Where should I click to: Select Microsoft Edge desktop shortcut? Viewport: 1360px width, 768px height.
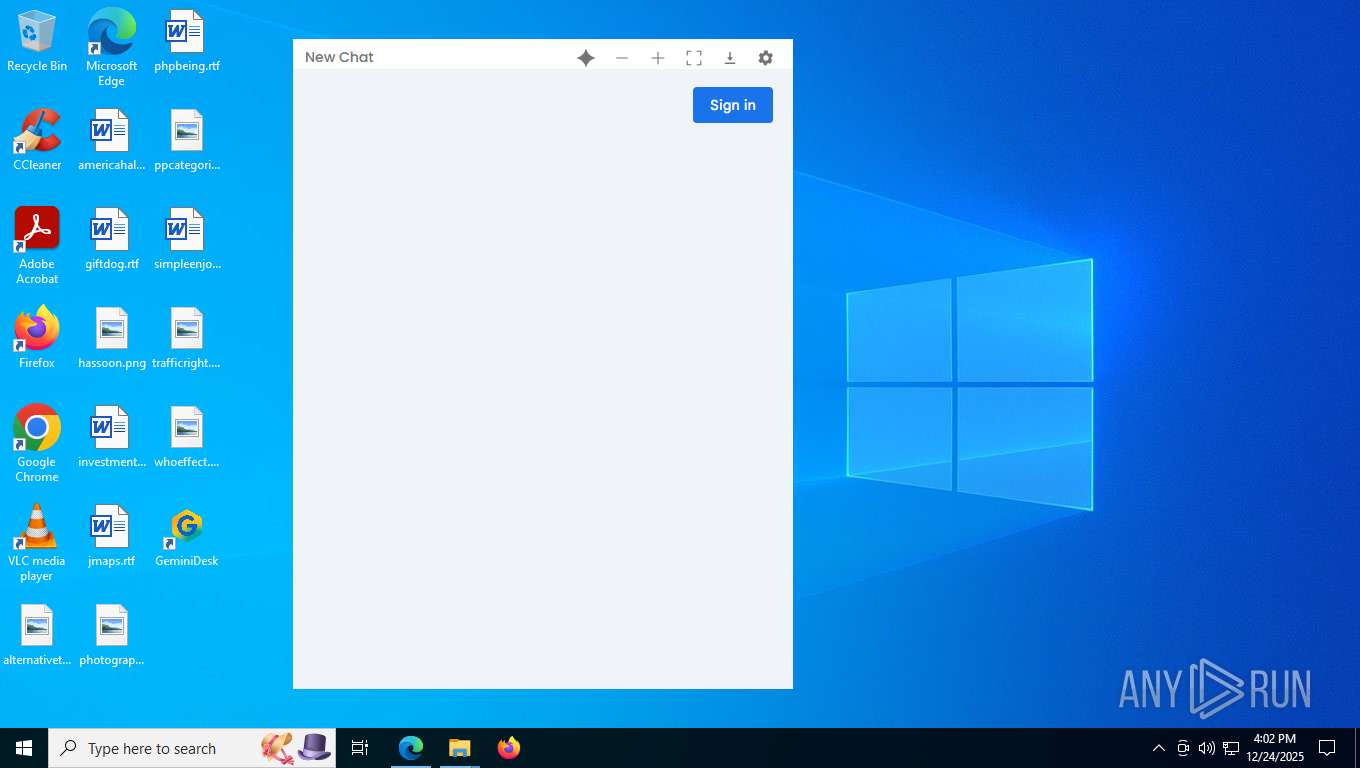coord(111,46)
